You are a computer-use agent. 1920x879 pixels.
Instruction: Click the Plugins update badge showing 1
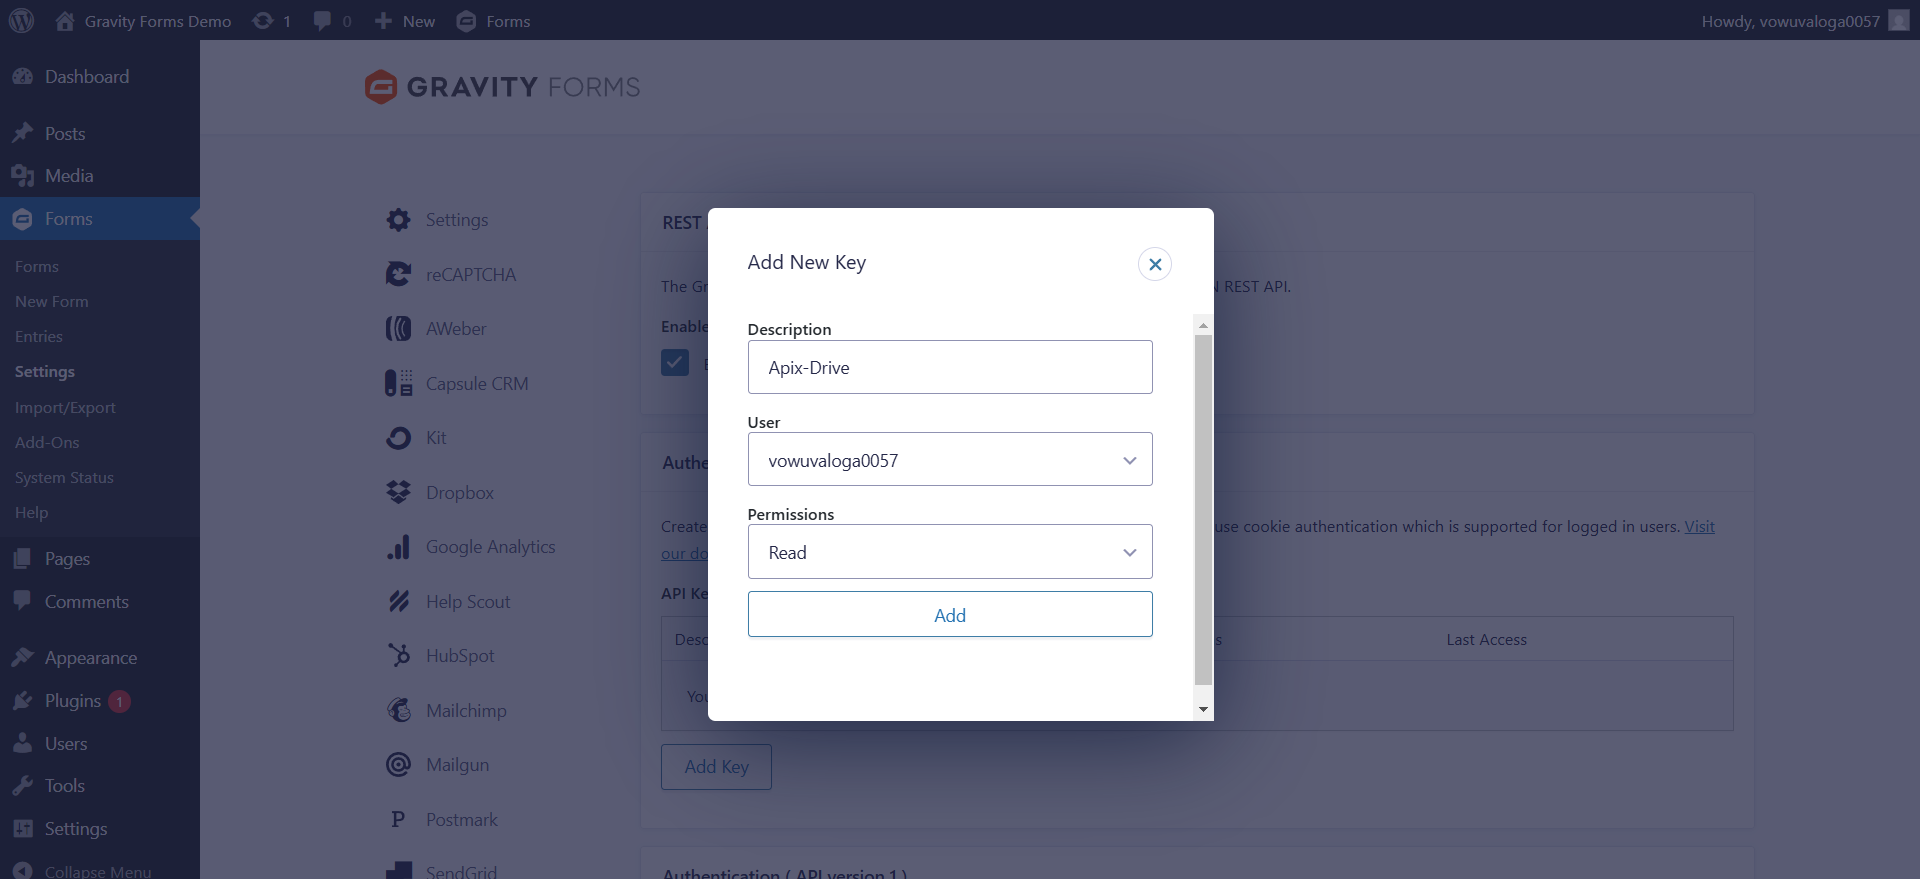[119, 702]
